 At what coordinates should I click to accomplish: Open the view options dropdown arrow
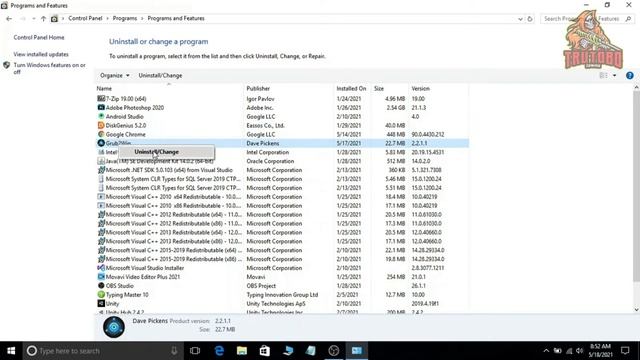[x=614, y=76]
